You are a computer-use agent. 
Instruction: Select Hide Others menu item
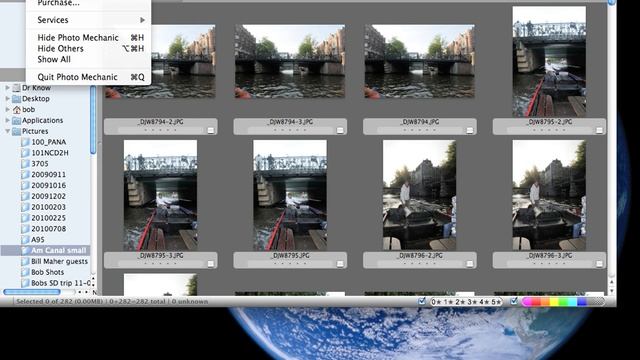[x=88, y=49]
